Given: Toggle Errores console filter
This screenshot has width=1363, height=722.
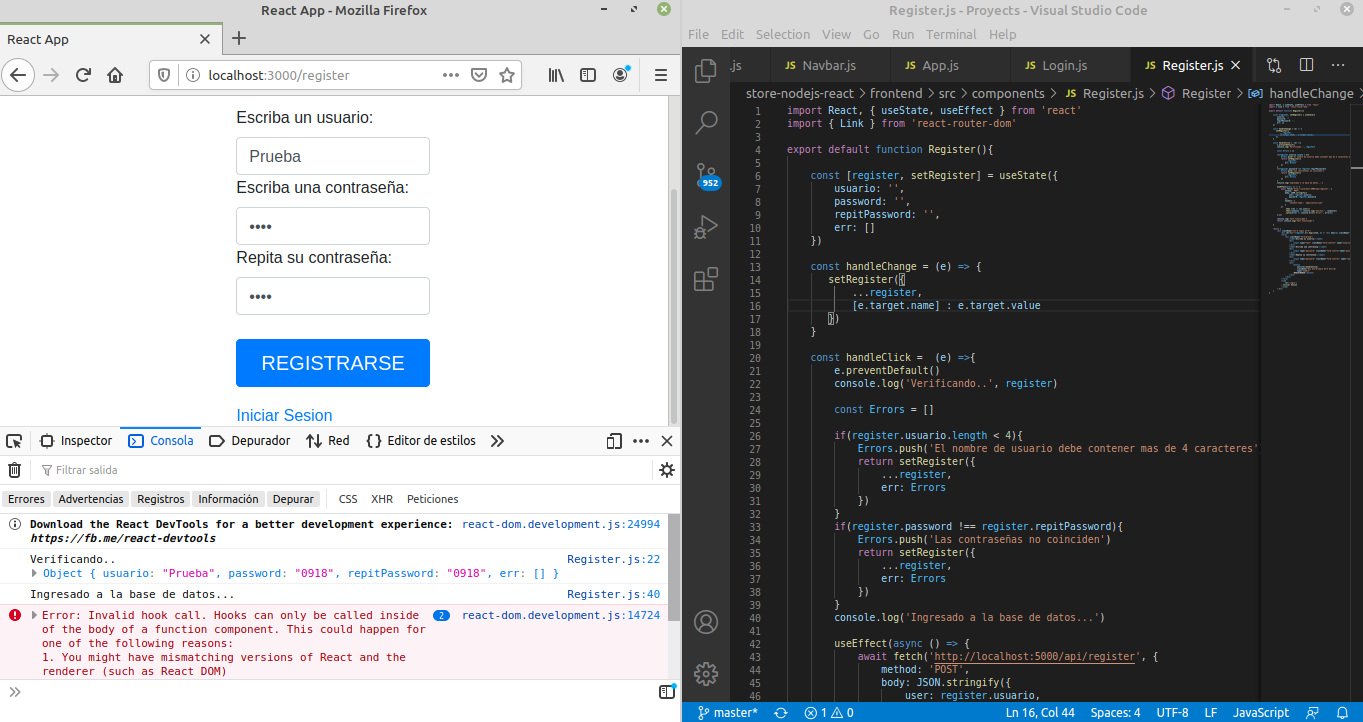Looking at the screenshot, I should coord(26,499).
